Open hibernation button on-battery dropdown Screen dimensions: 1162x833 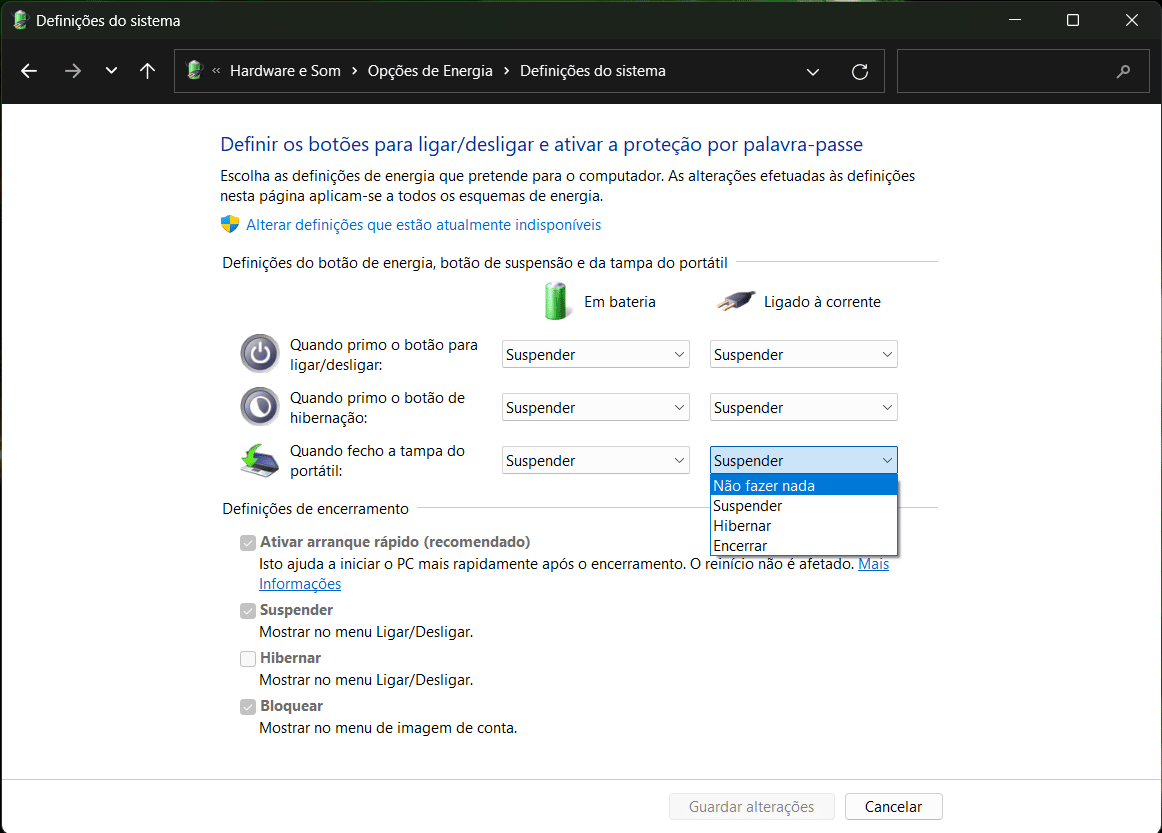(596, 408)
